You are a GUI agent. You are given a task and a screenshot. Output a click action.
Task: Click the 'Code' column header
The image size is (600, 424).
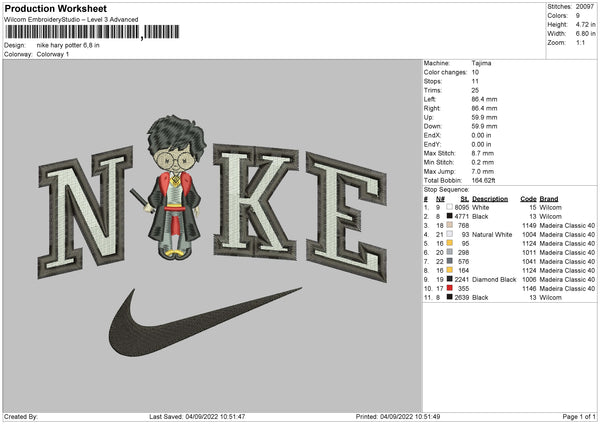528,199
